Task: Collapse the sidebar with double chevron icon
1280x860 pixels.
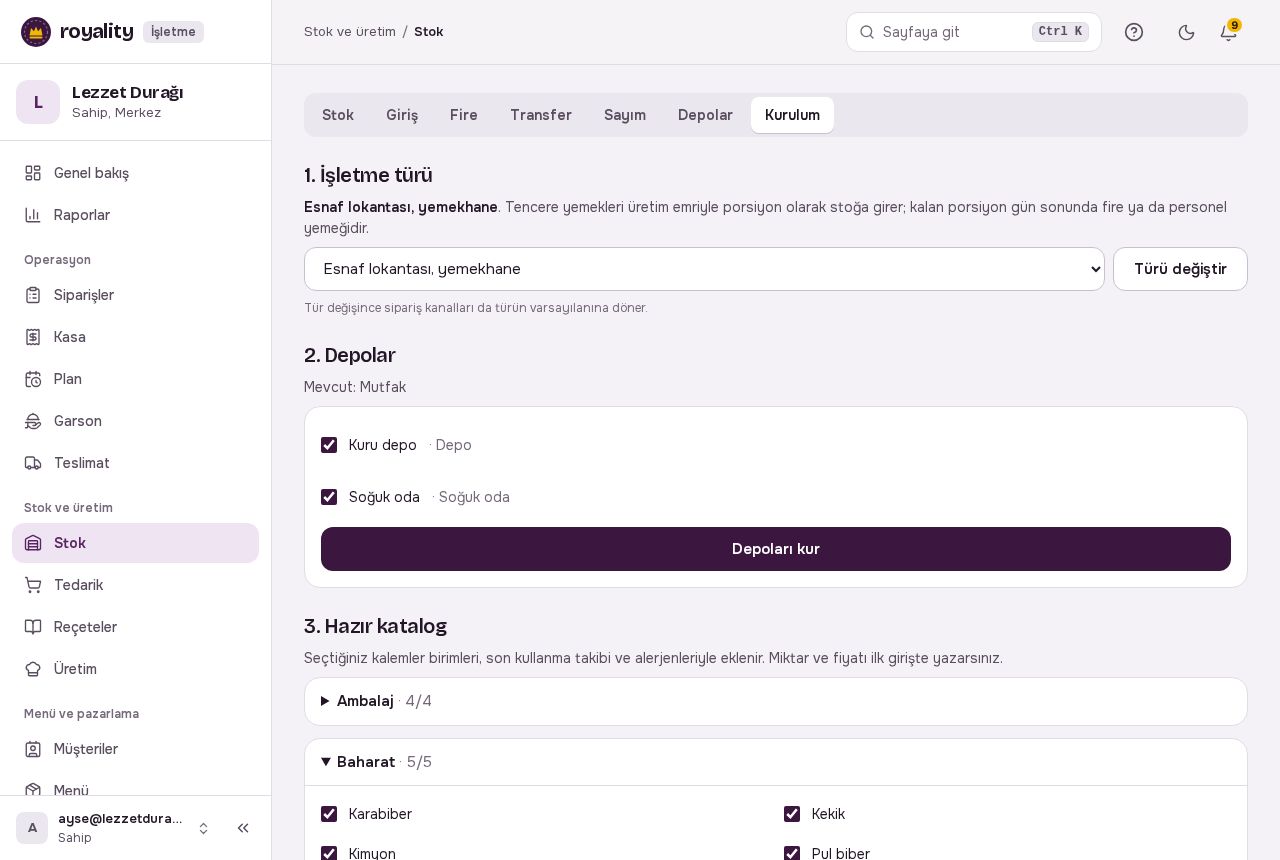Action: coord(243,828)
